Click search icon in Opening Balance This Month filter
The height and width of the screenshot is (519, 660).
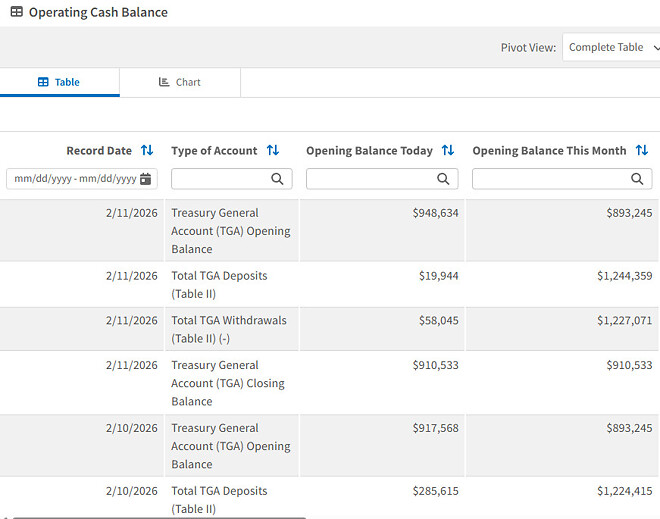[x=637, y=179]
